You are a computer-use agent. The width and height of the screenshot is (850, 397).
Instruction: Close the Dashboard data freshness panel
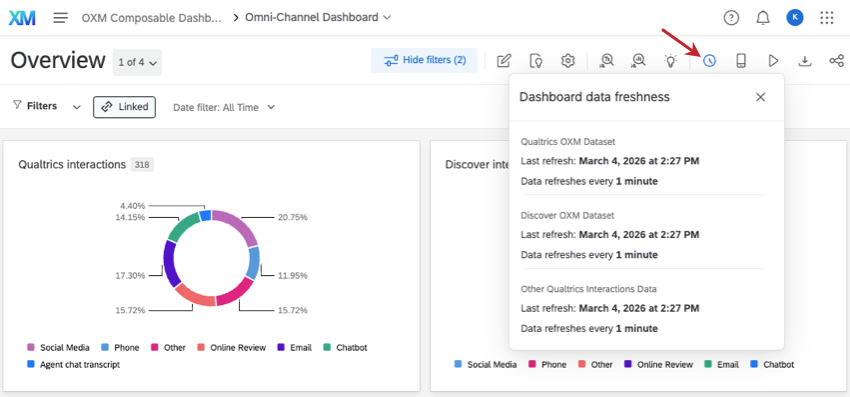click(x=761, y=97)
